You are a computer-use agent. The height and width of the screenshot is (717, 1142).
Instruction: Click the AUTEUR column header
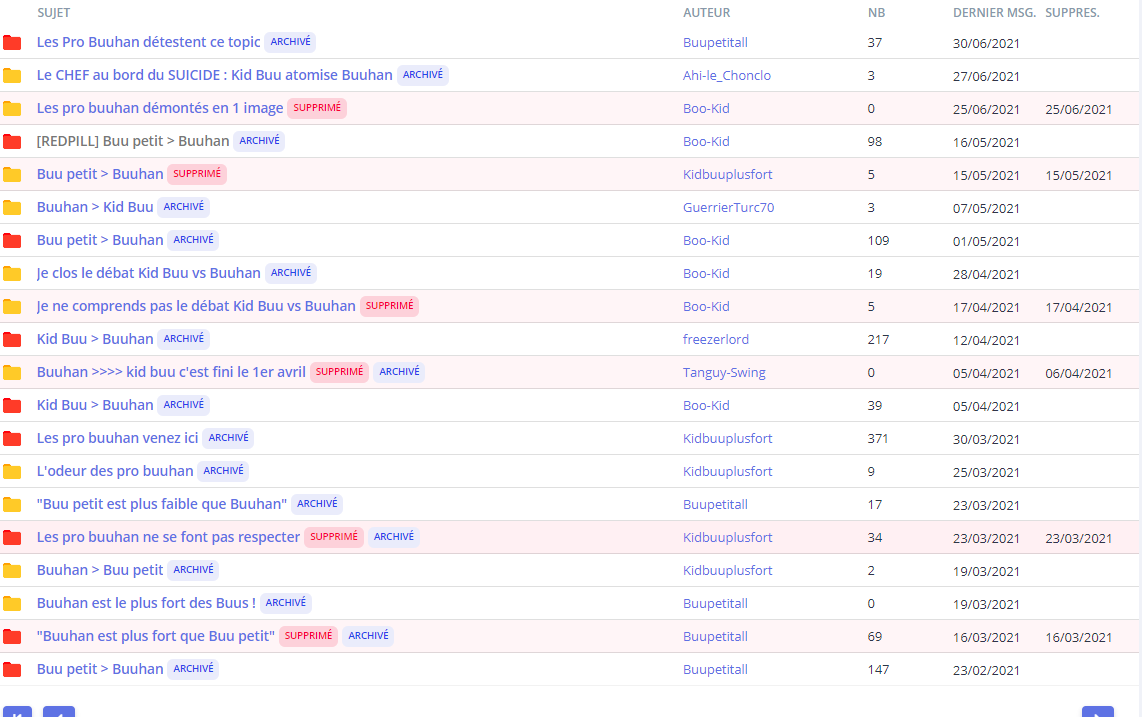coord(706,12)
